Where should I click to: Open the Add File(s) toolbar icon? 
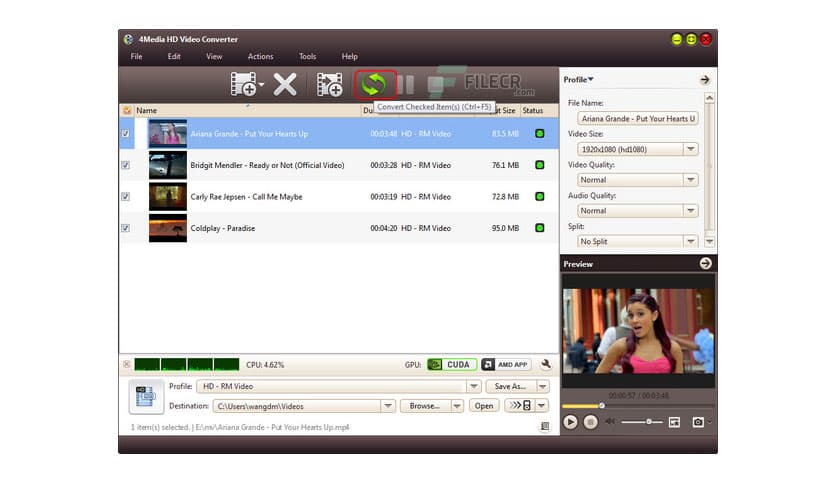point(243,84)
